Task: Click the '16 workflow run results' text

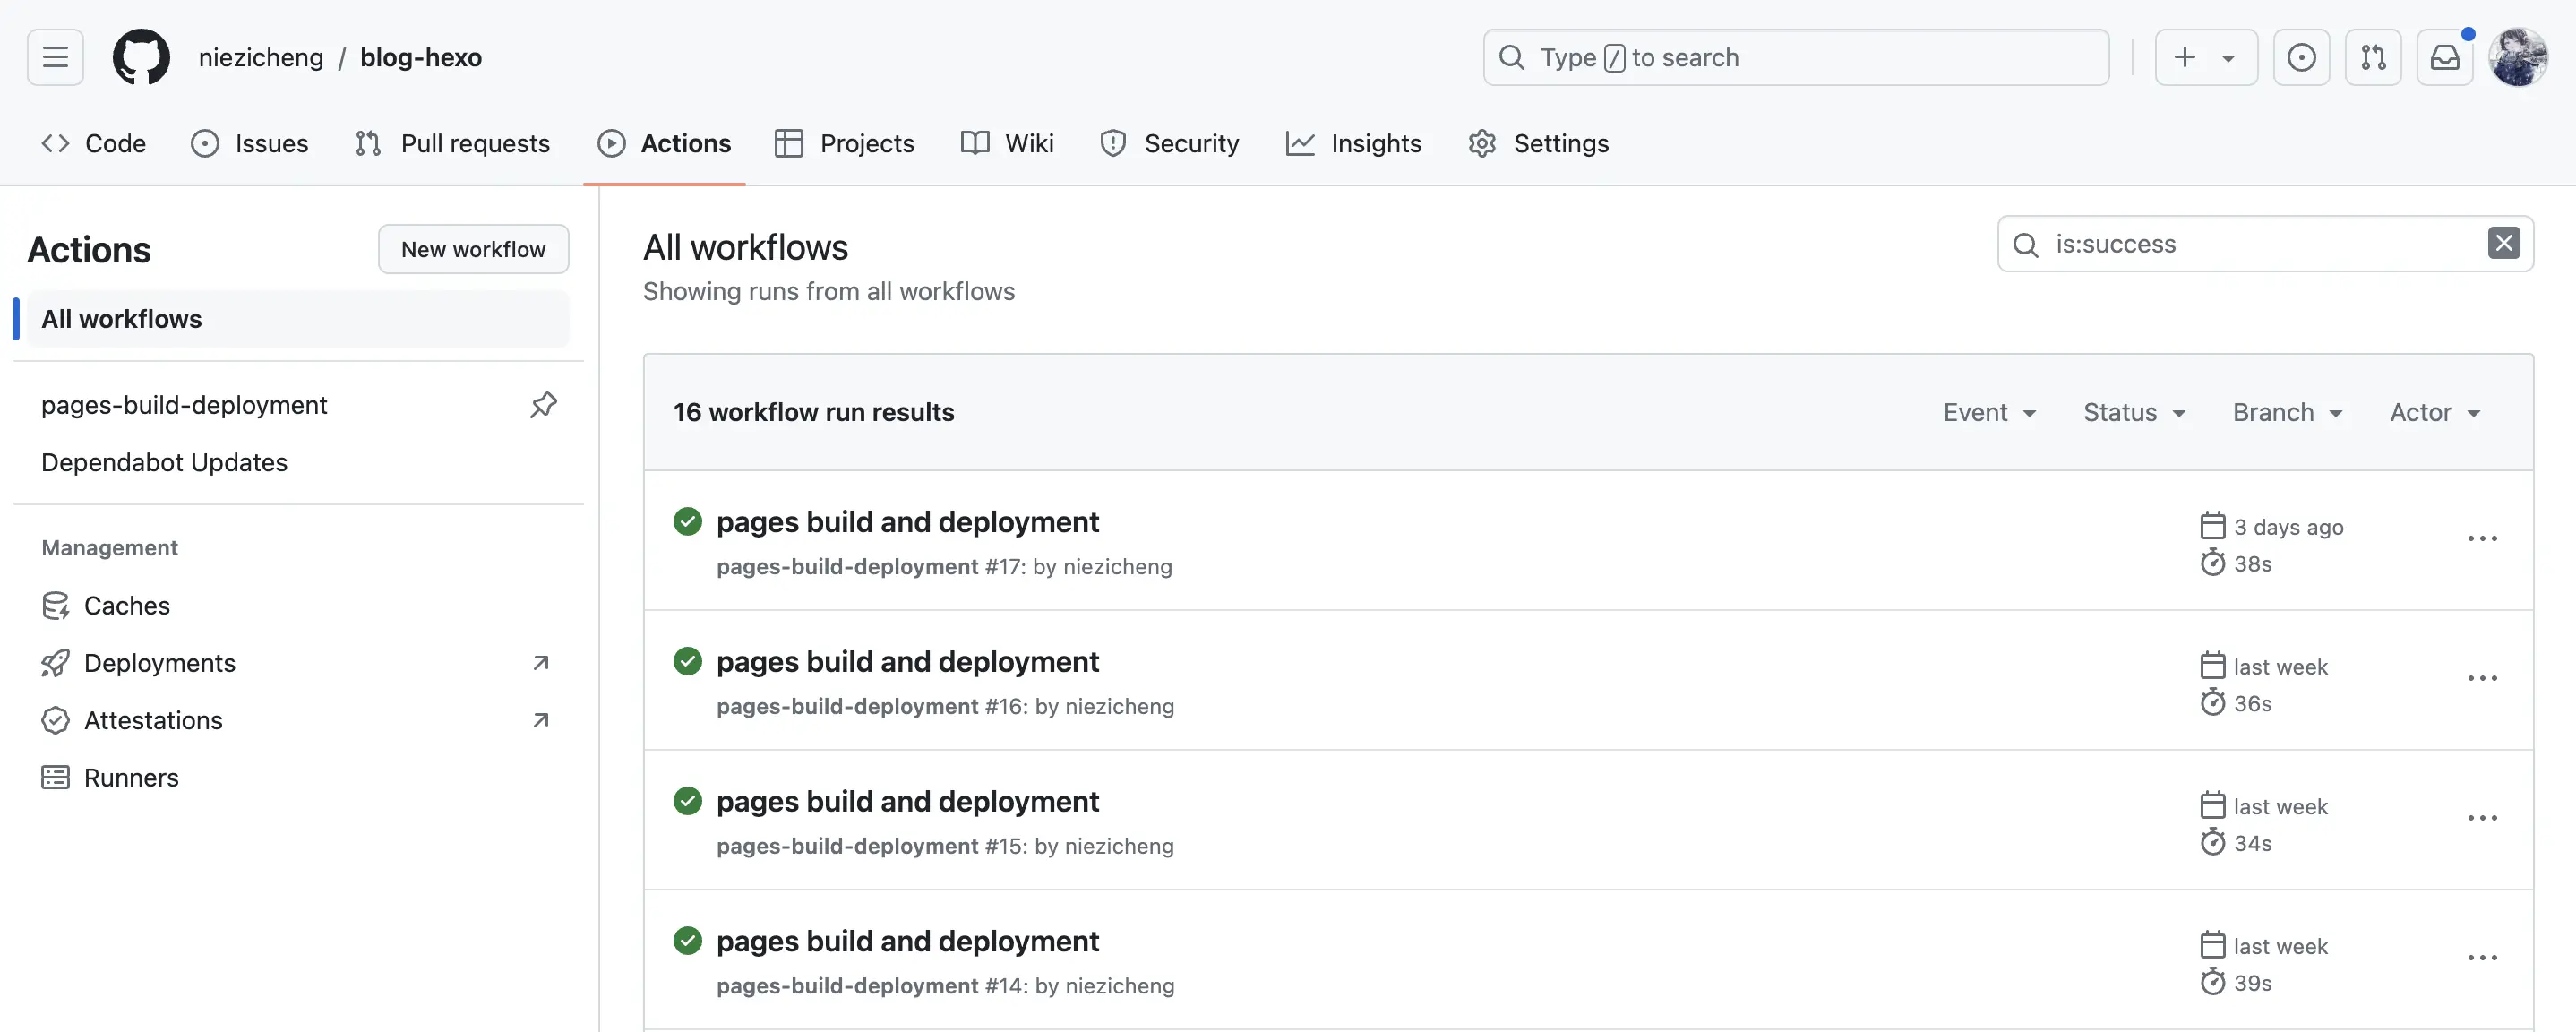Action: point(813,412)
